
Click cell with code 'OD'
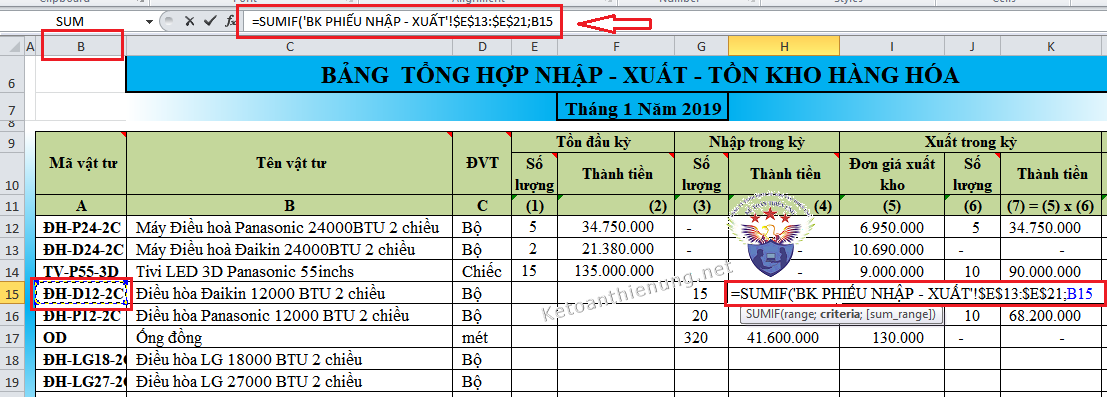tap(80, 337)
